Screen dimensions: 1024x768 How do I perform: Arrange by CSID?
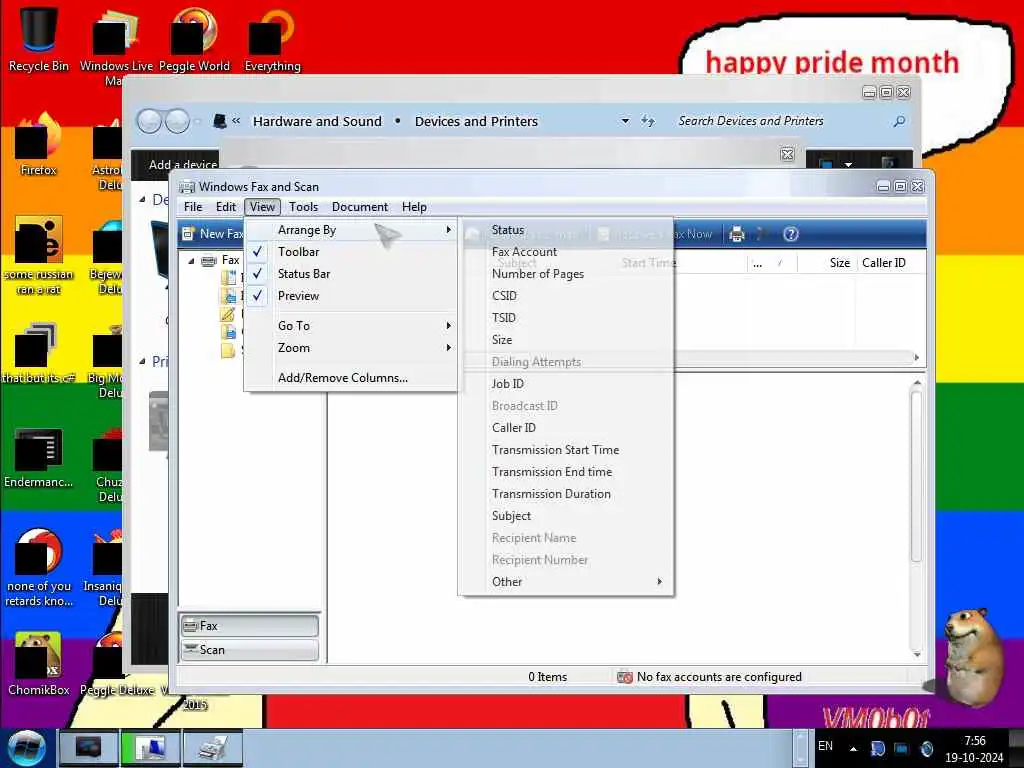[566, 296]
